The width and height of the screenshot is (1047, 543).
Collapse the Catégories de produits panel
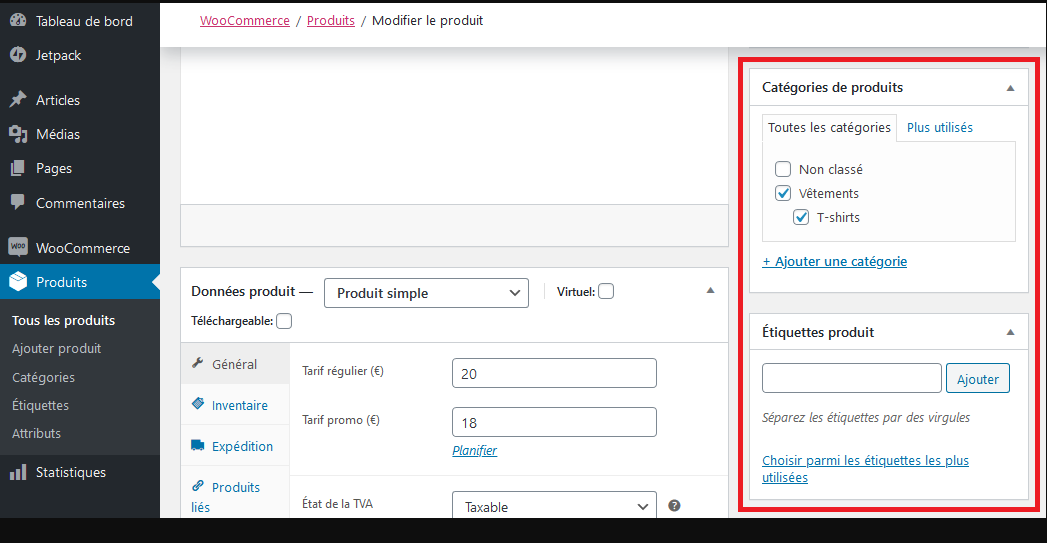pyautogui.click(x=1010, y=88)
